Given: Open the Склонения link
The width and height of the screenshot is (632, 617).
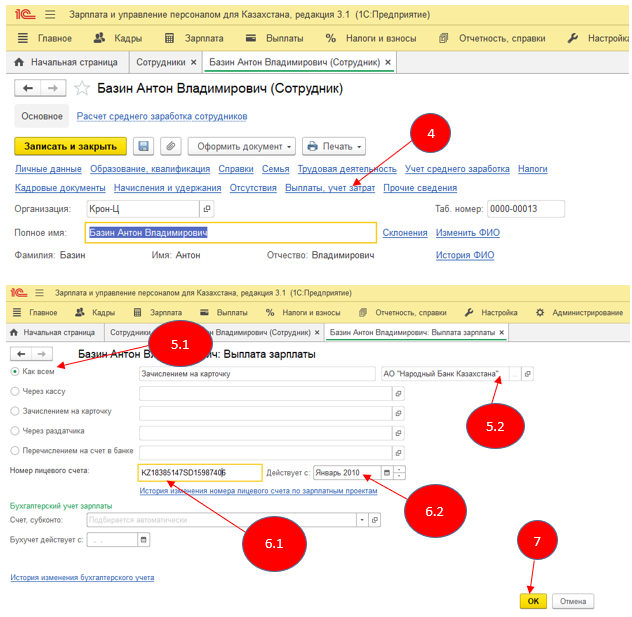Looking at the screenshot, I should (x=405, y=233).
